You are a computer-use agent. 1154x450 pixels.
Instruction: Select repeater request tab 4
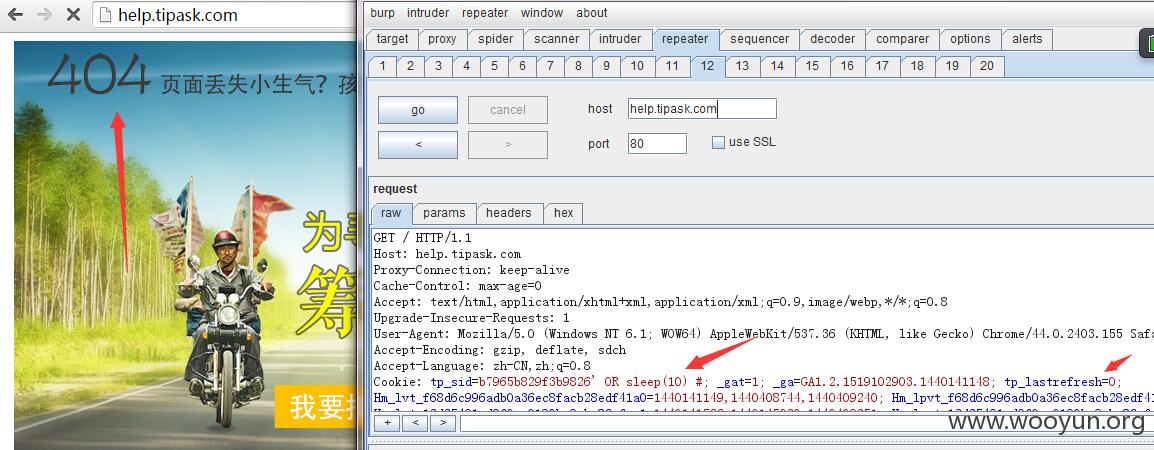click(x=466, y=66)
